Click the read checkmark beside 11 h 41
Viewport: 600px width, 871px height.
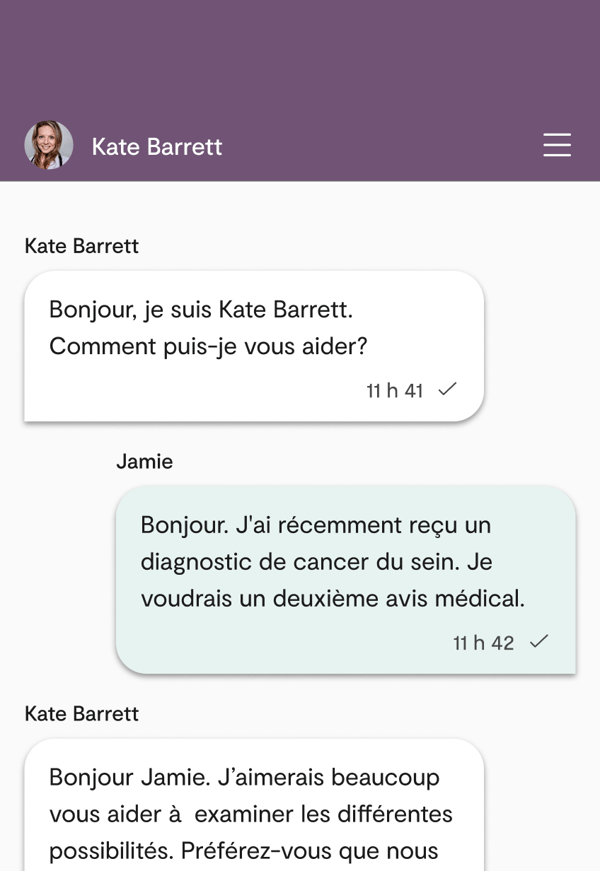tap(448, 389)
